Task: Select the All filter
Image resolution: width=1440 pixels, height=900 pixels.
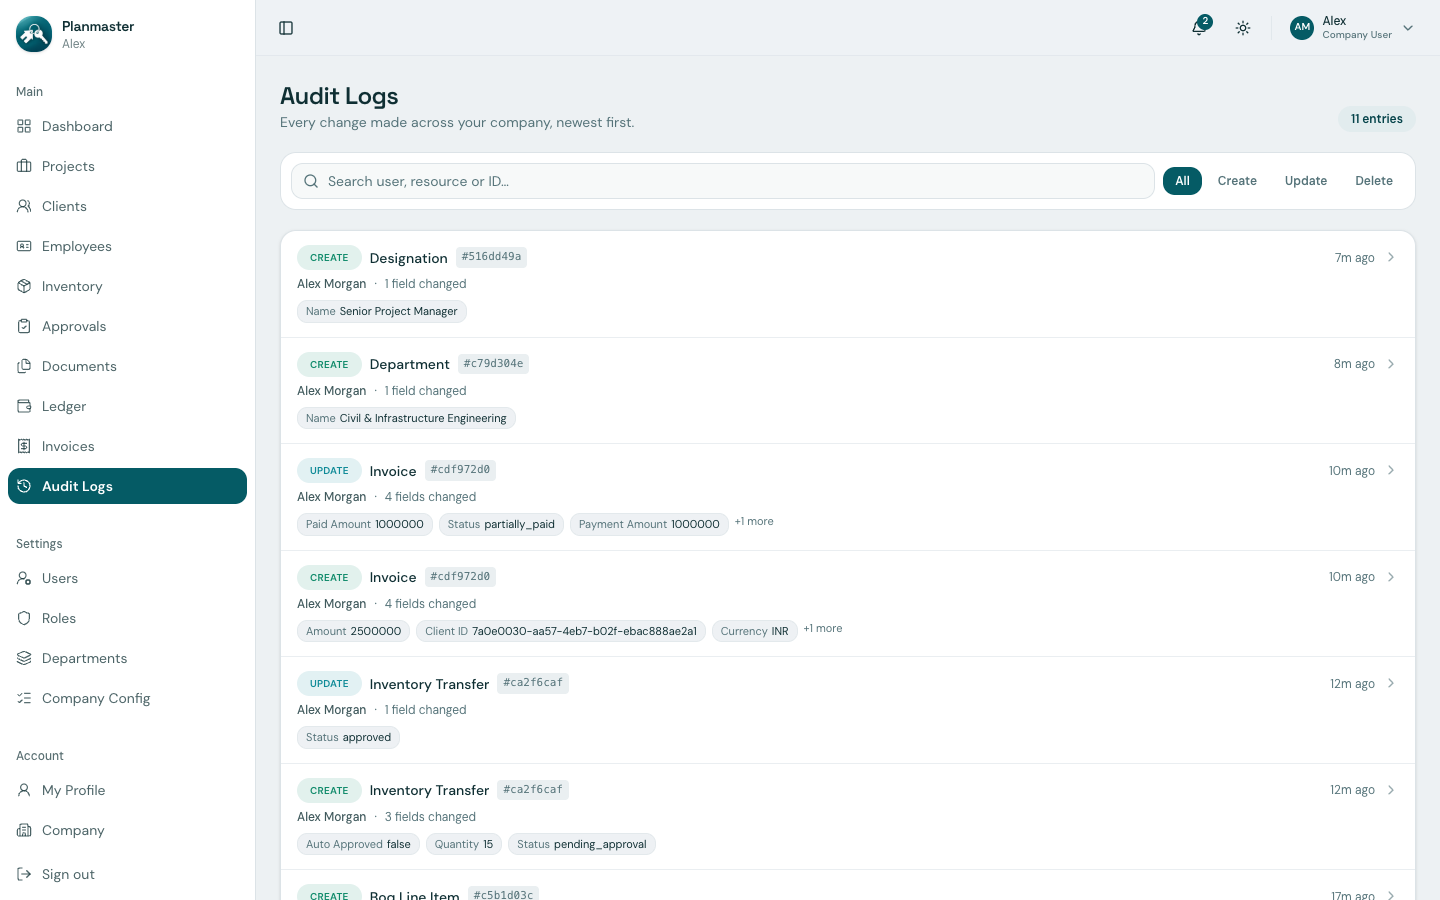Action: pyautogui.click(x=1182, y=181)
